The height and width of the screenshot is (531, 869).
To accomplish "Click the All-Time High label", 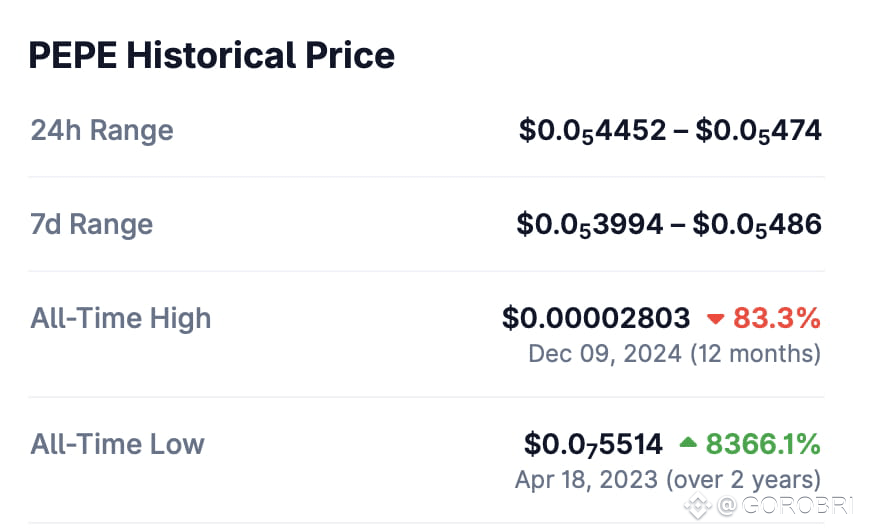I will [x=121, y=319].
